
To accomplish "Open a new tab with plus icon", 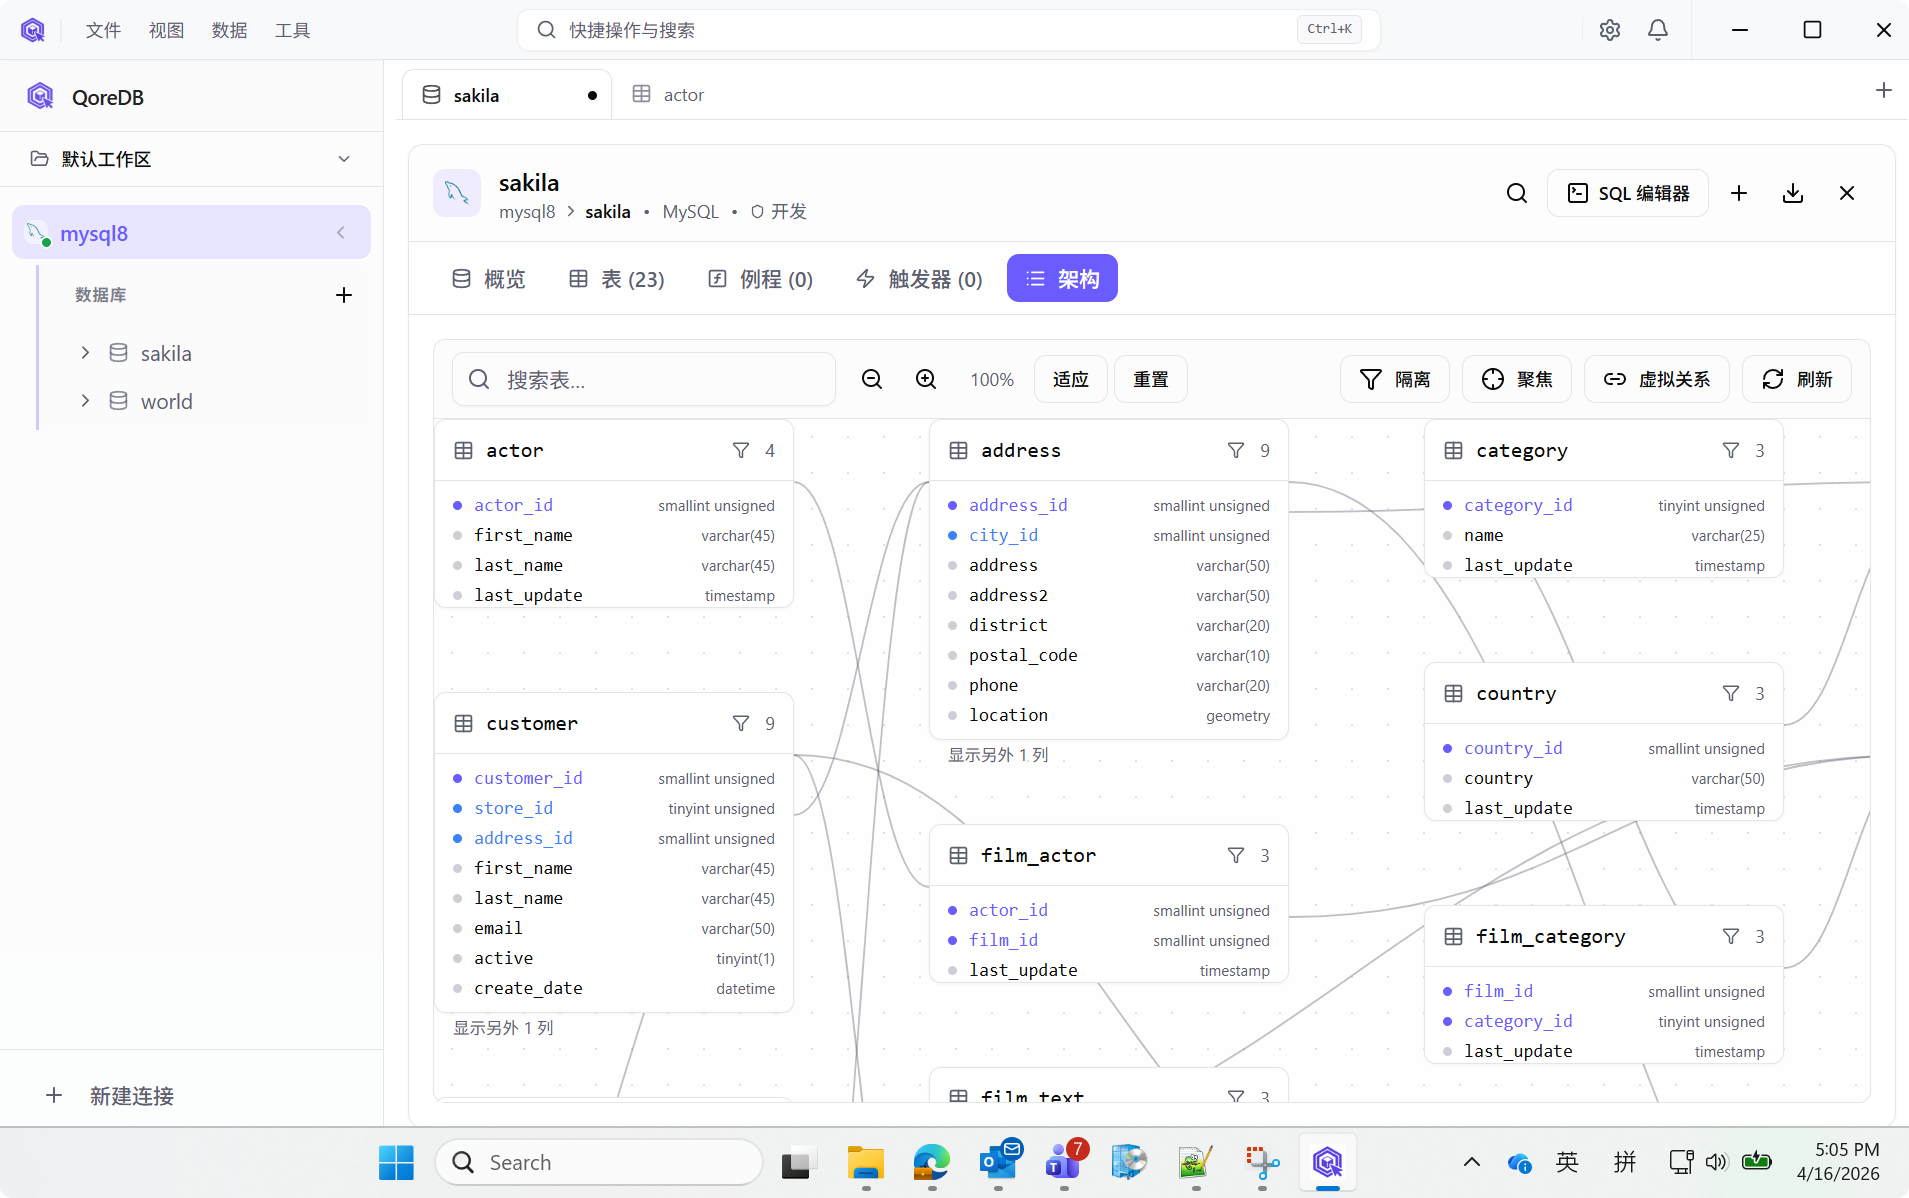I will pos(1884,91).
